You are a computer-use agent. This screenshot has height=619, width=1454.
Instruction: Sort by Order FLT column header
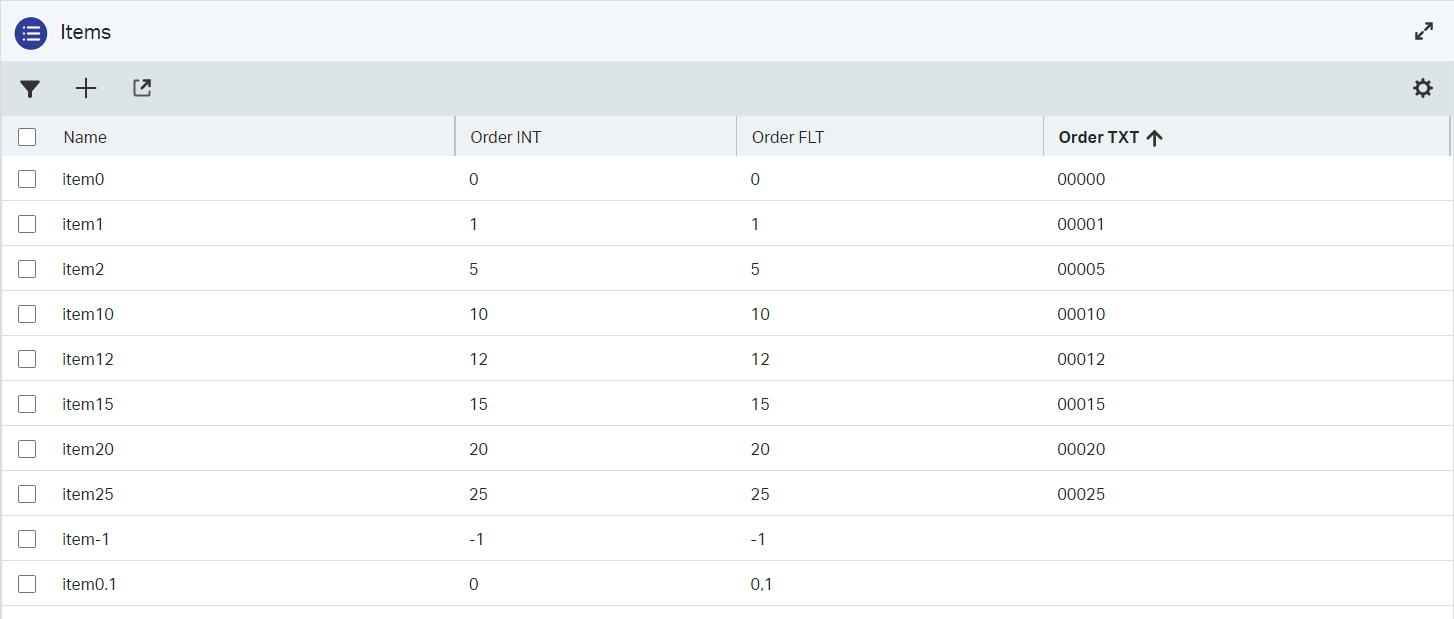[x=788, y=137]
